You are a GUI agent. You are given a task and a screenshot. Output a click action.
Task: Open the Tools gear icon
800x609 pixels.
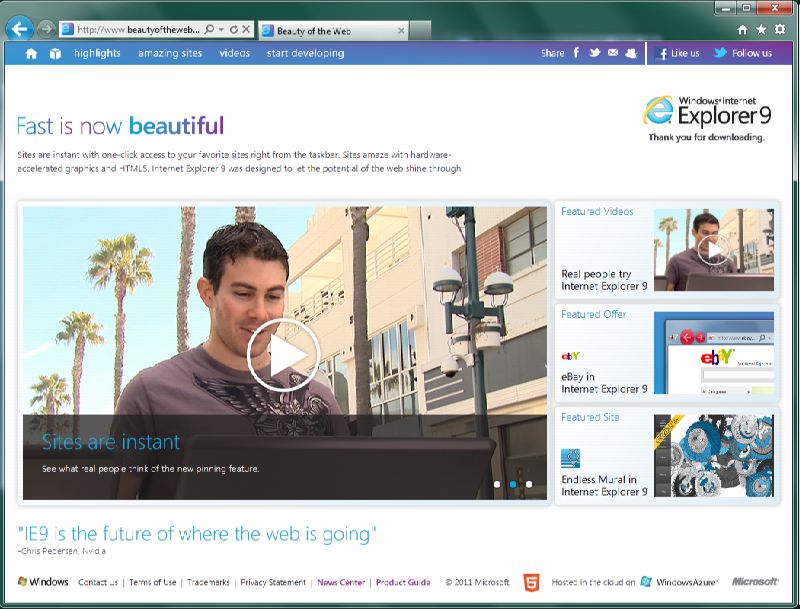tap(780, 30)
